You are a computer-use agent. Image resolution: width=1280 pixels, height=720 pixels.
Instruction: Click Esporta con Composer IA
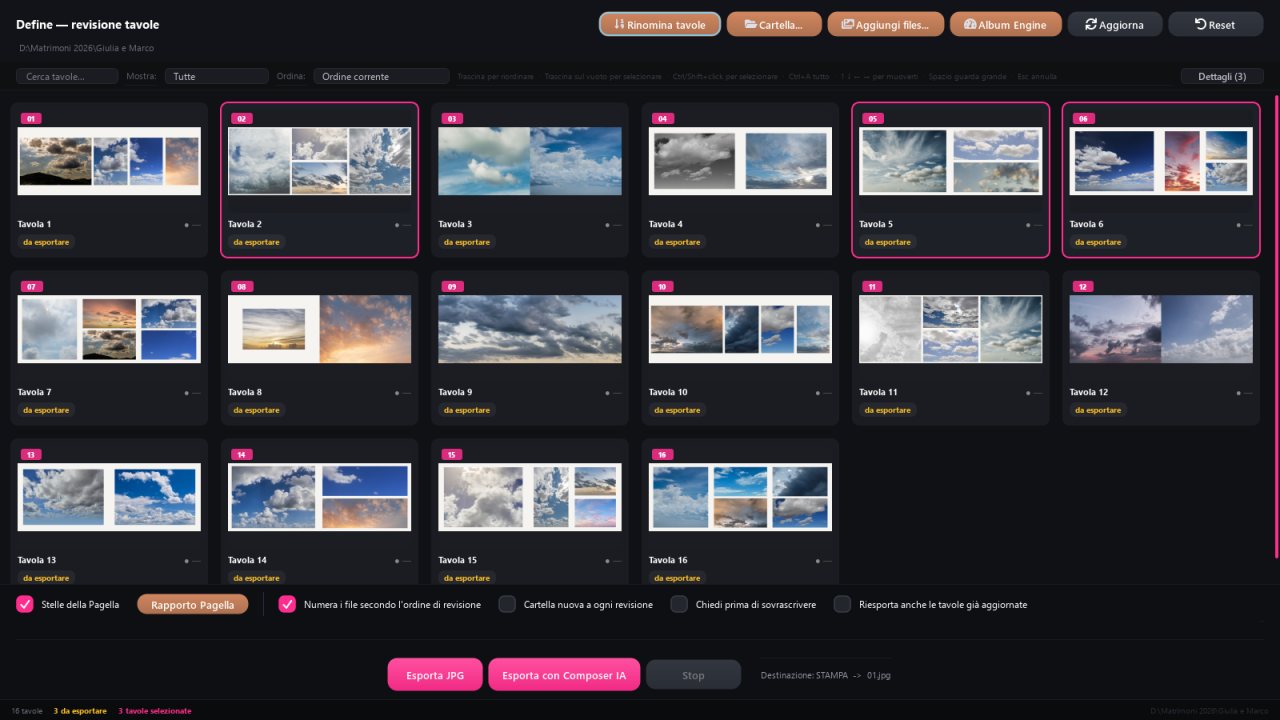point(564,675)
